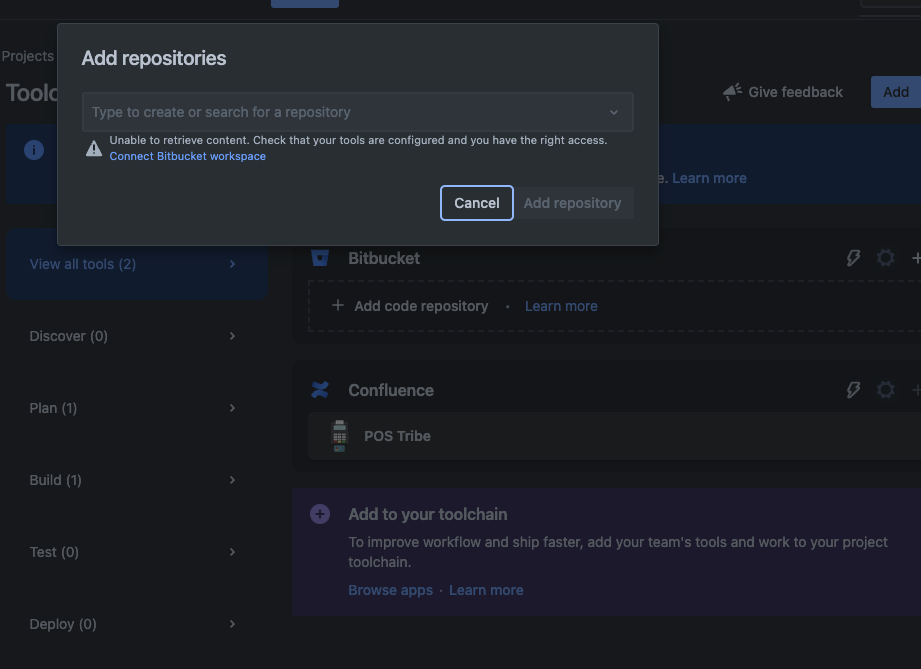The width and height of the screenshot is (921, 669).
Task: Expand chevron next to Discover (0)
Action: pyautogui.click(x=233, y=336)
